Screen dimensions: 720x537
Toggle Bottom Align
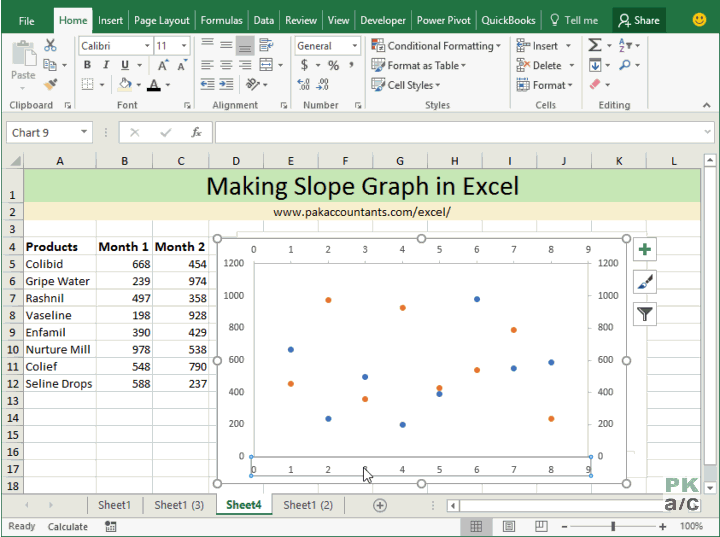[245, 45]
